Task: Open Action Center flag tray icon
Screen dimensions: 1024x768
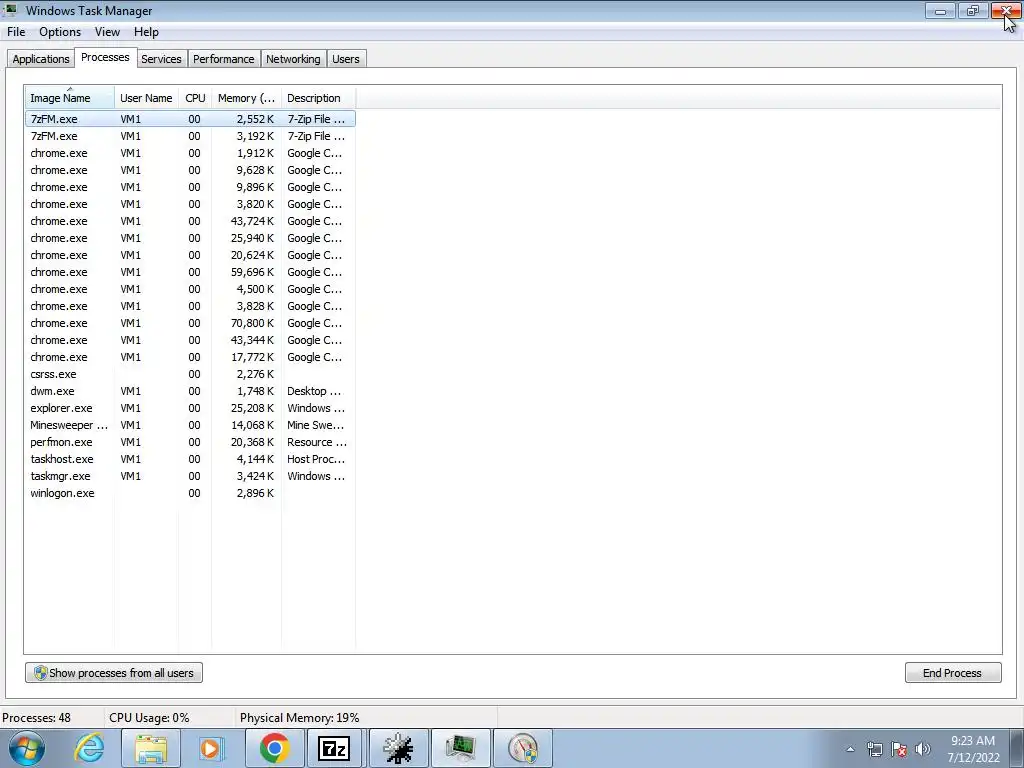Action: 899,749
